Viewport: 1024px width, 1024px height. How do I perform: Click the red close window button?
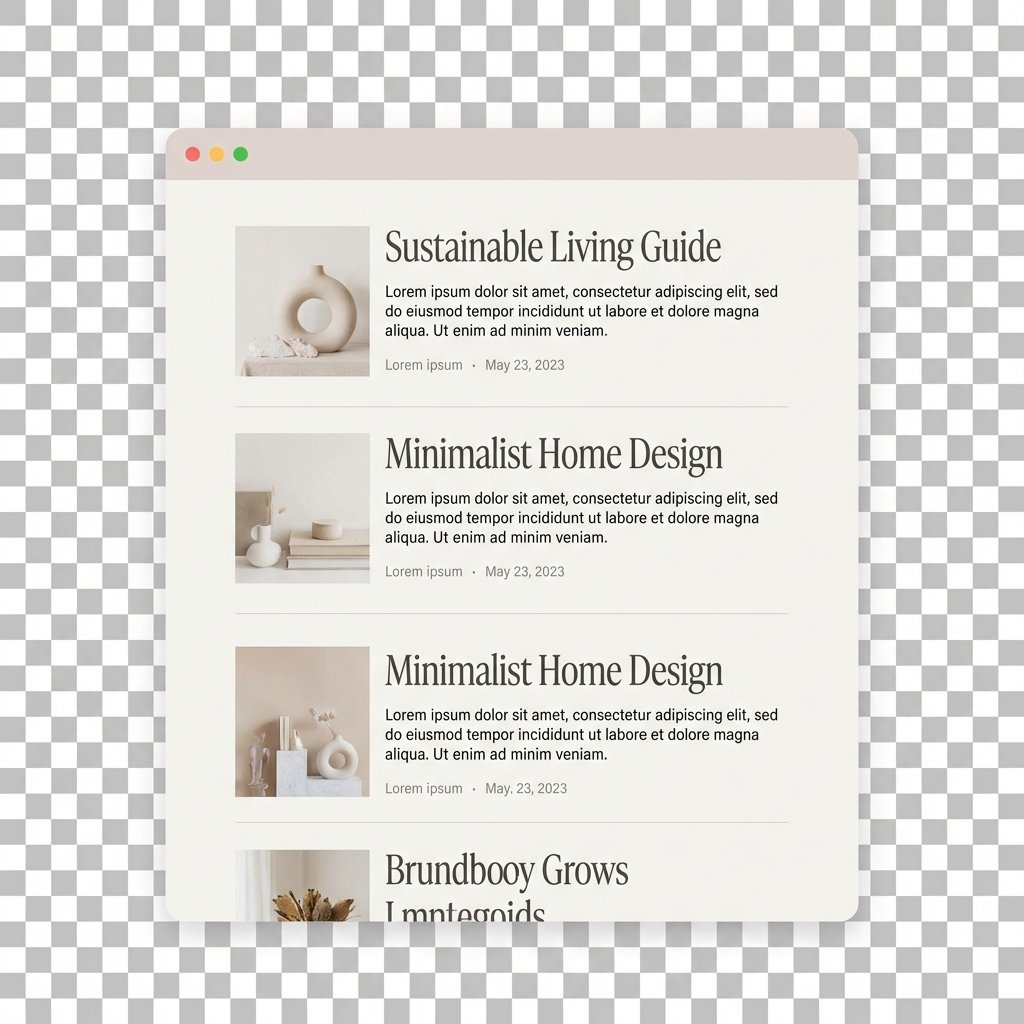(x=193, y=154)
